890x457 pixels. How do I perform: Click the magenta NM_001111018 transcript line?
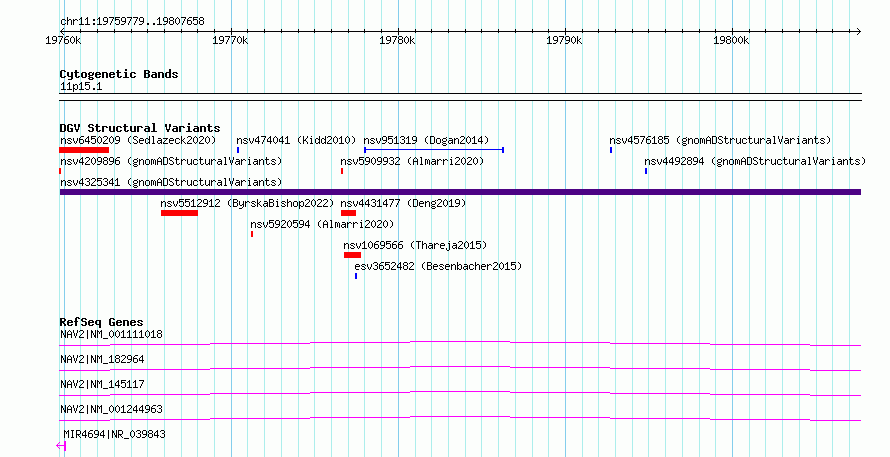[460, 343]
